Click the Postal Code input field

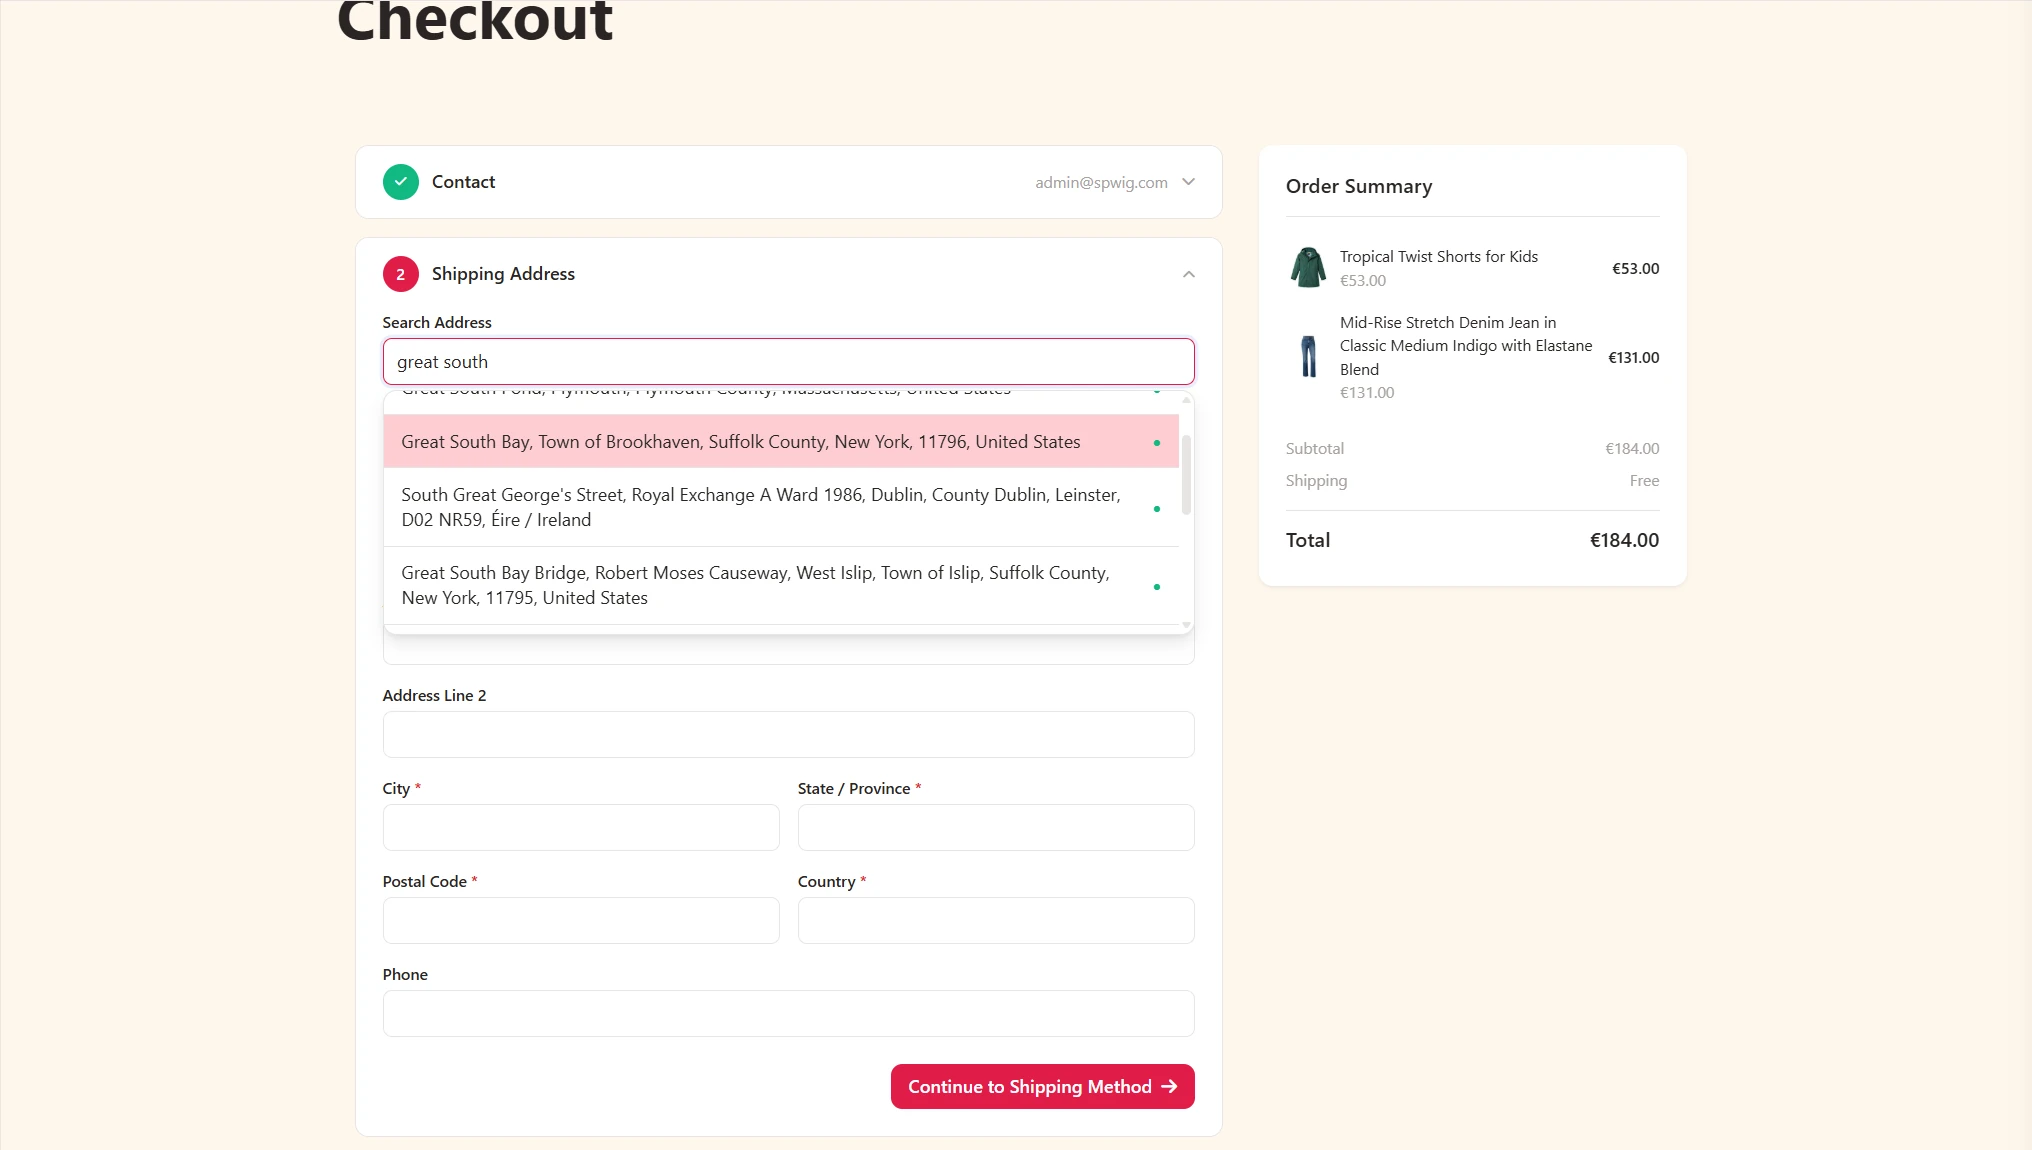[x=580, y=920]
